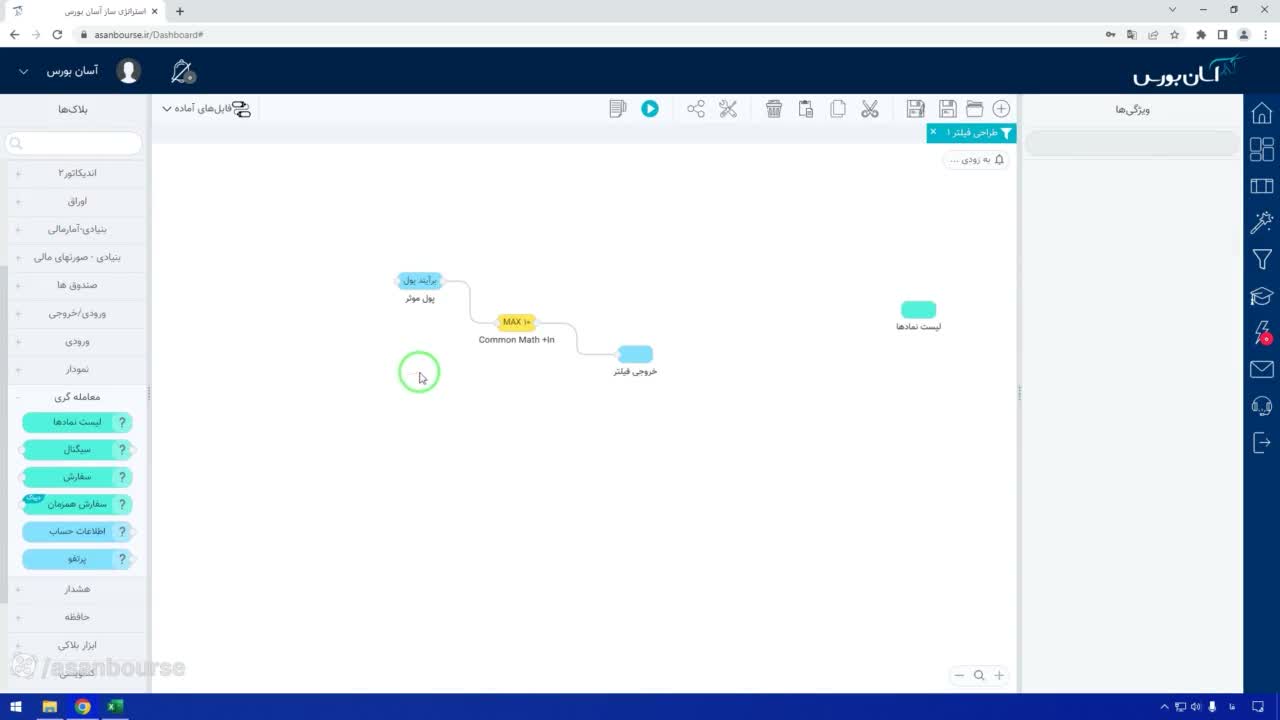Click the muted notification bell icon
Viewport: 1280px width, 720px height.
pos(182,72)
